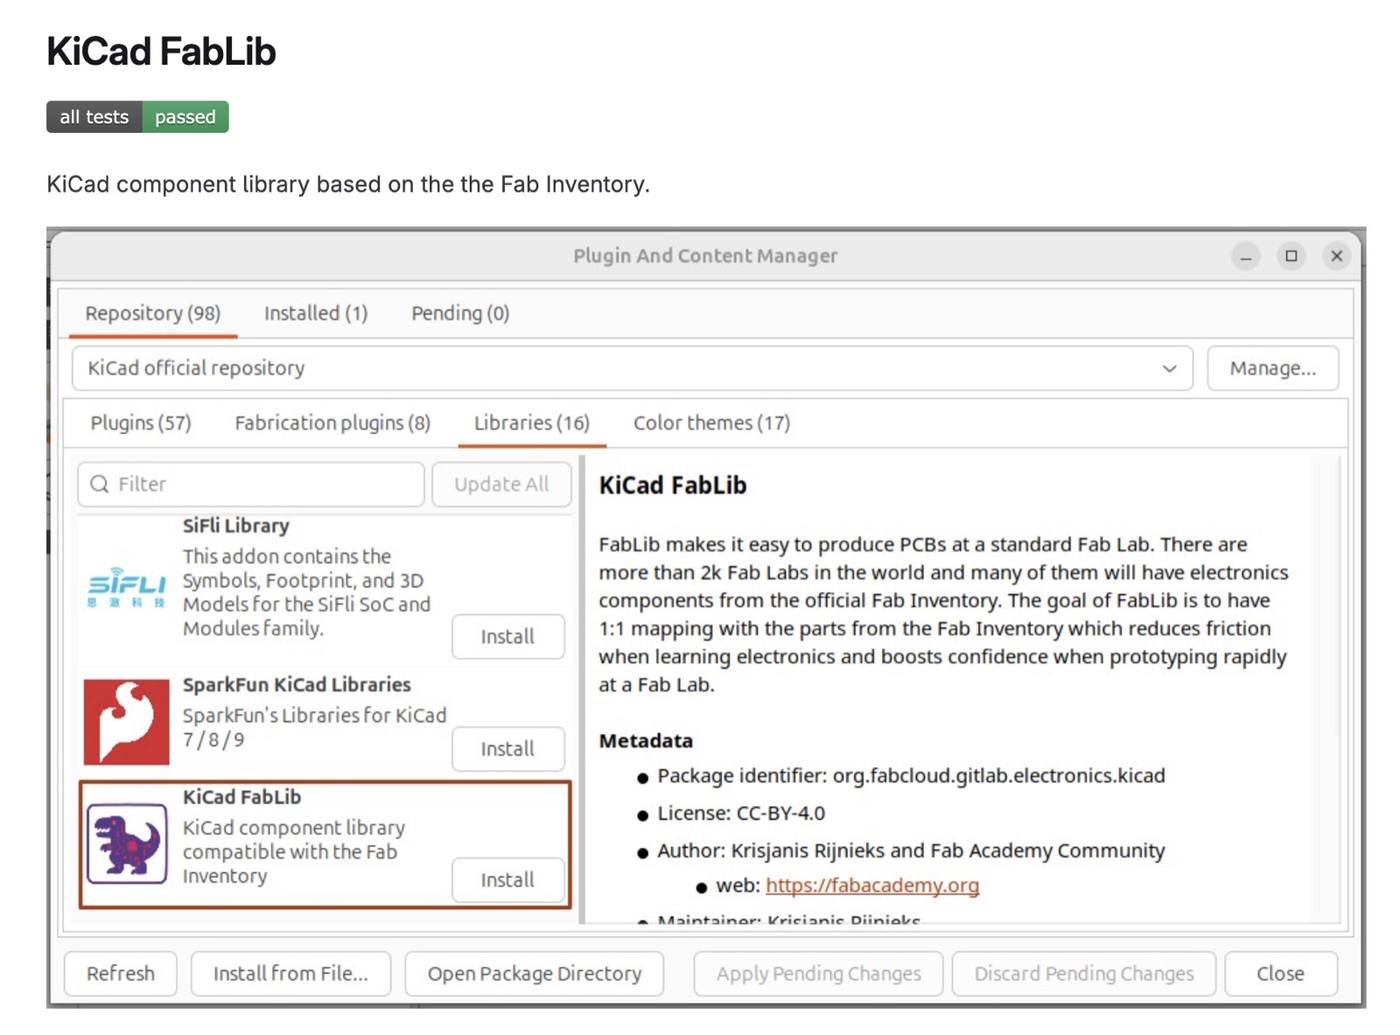Screen dimensions: 1400x1035
Task: Switch to the Installed (1) tab
Action: 316,313
